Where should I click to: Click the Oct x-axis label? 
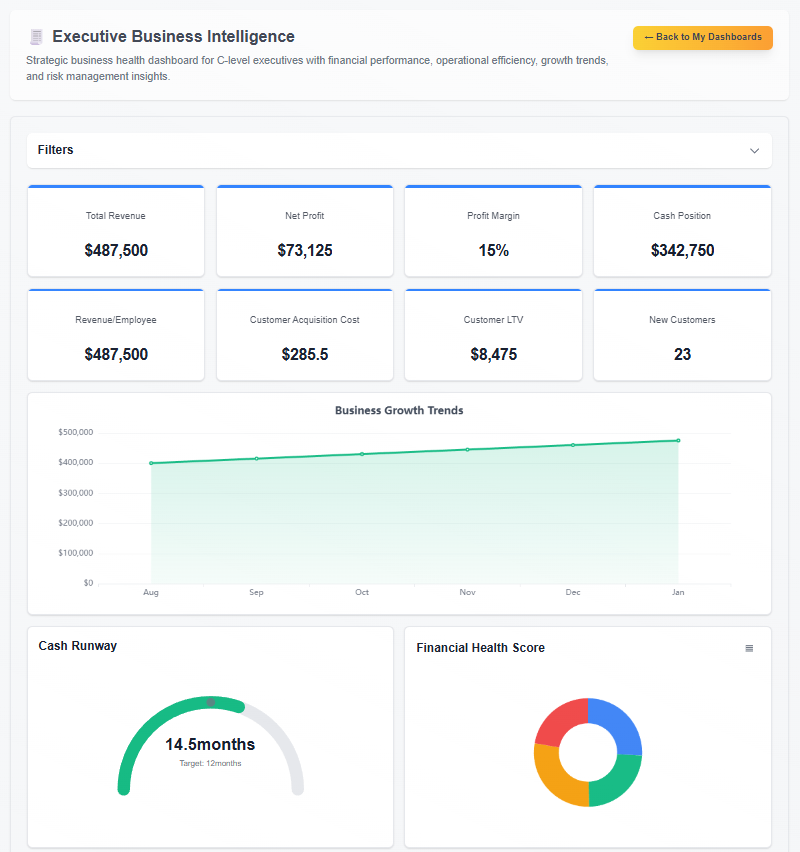[x=362, y=592]
